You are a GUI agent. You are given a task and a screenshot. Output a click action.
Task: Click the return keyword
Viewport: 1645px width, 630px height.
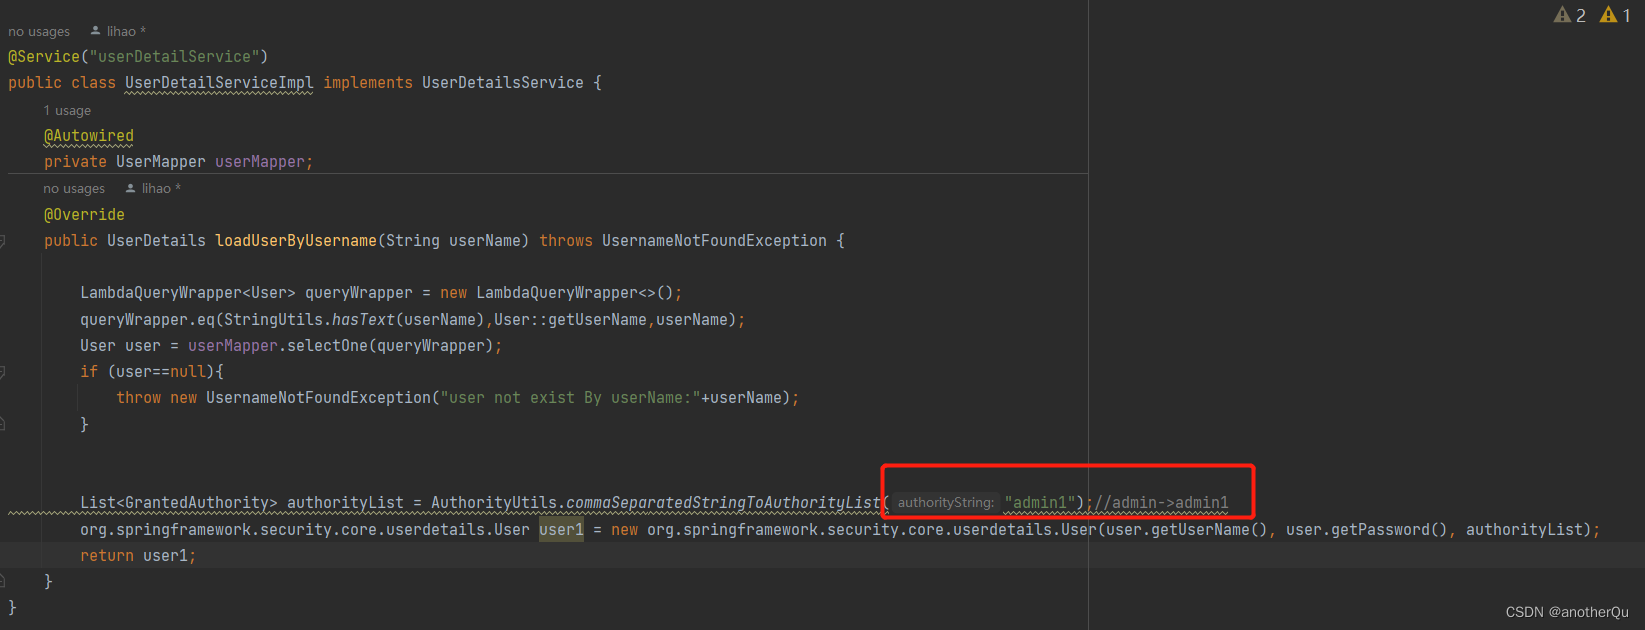107,555
